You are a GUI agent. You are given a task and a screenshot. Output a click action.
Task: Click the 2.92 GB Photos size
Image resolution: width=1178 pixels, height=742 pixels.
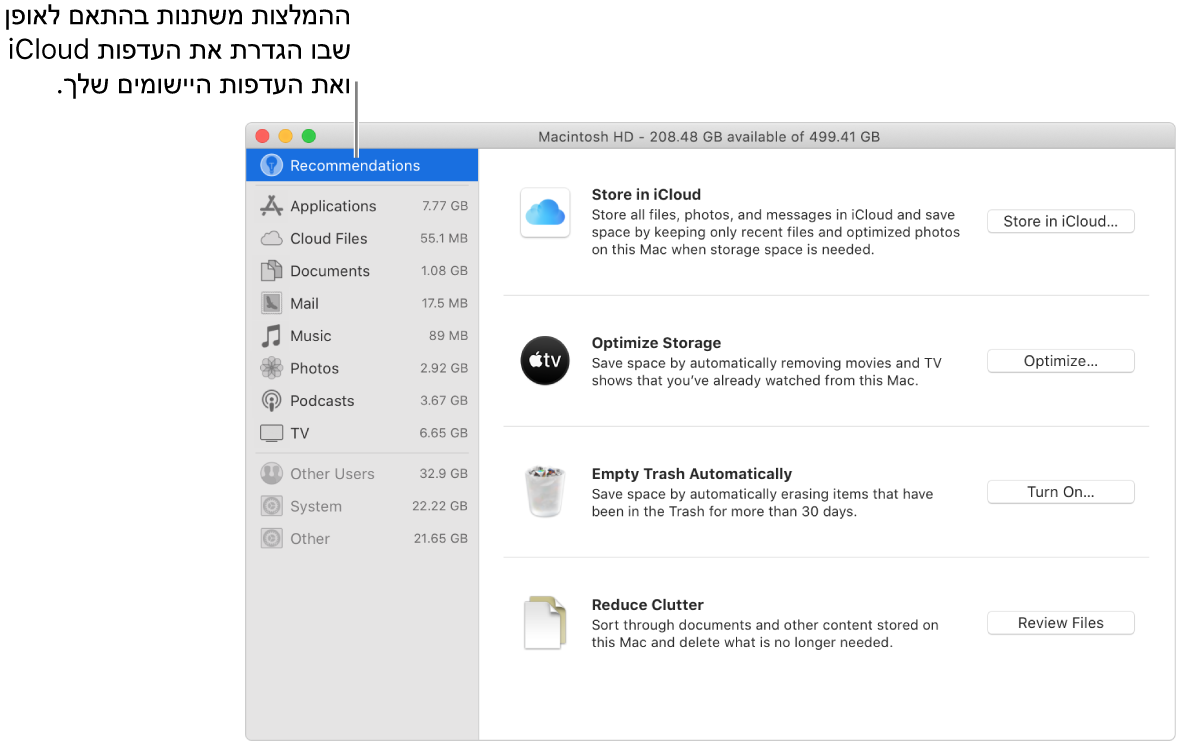point(443,368)
